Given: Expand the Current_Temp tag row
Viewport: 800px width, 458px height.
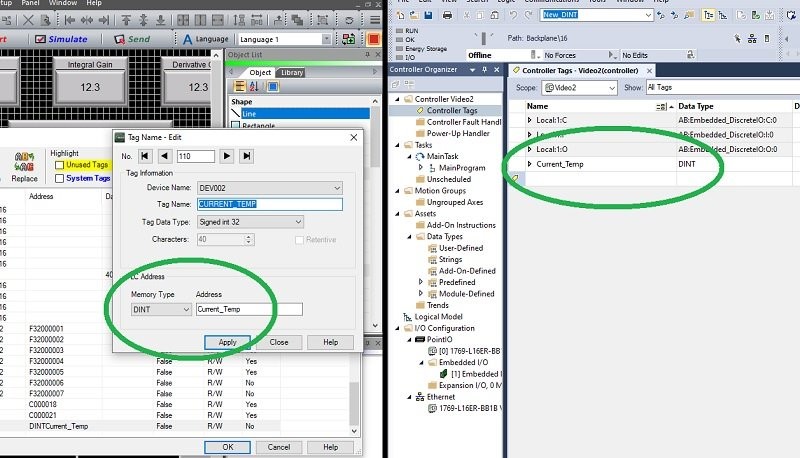Looking at the screenshot, I should [x=530, y=164].
